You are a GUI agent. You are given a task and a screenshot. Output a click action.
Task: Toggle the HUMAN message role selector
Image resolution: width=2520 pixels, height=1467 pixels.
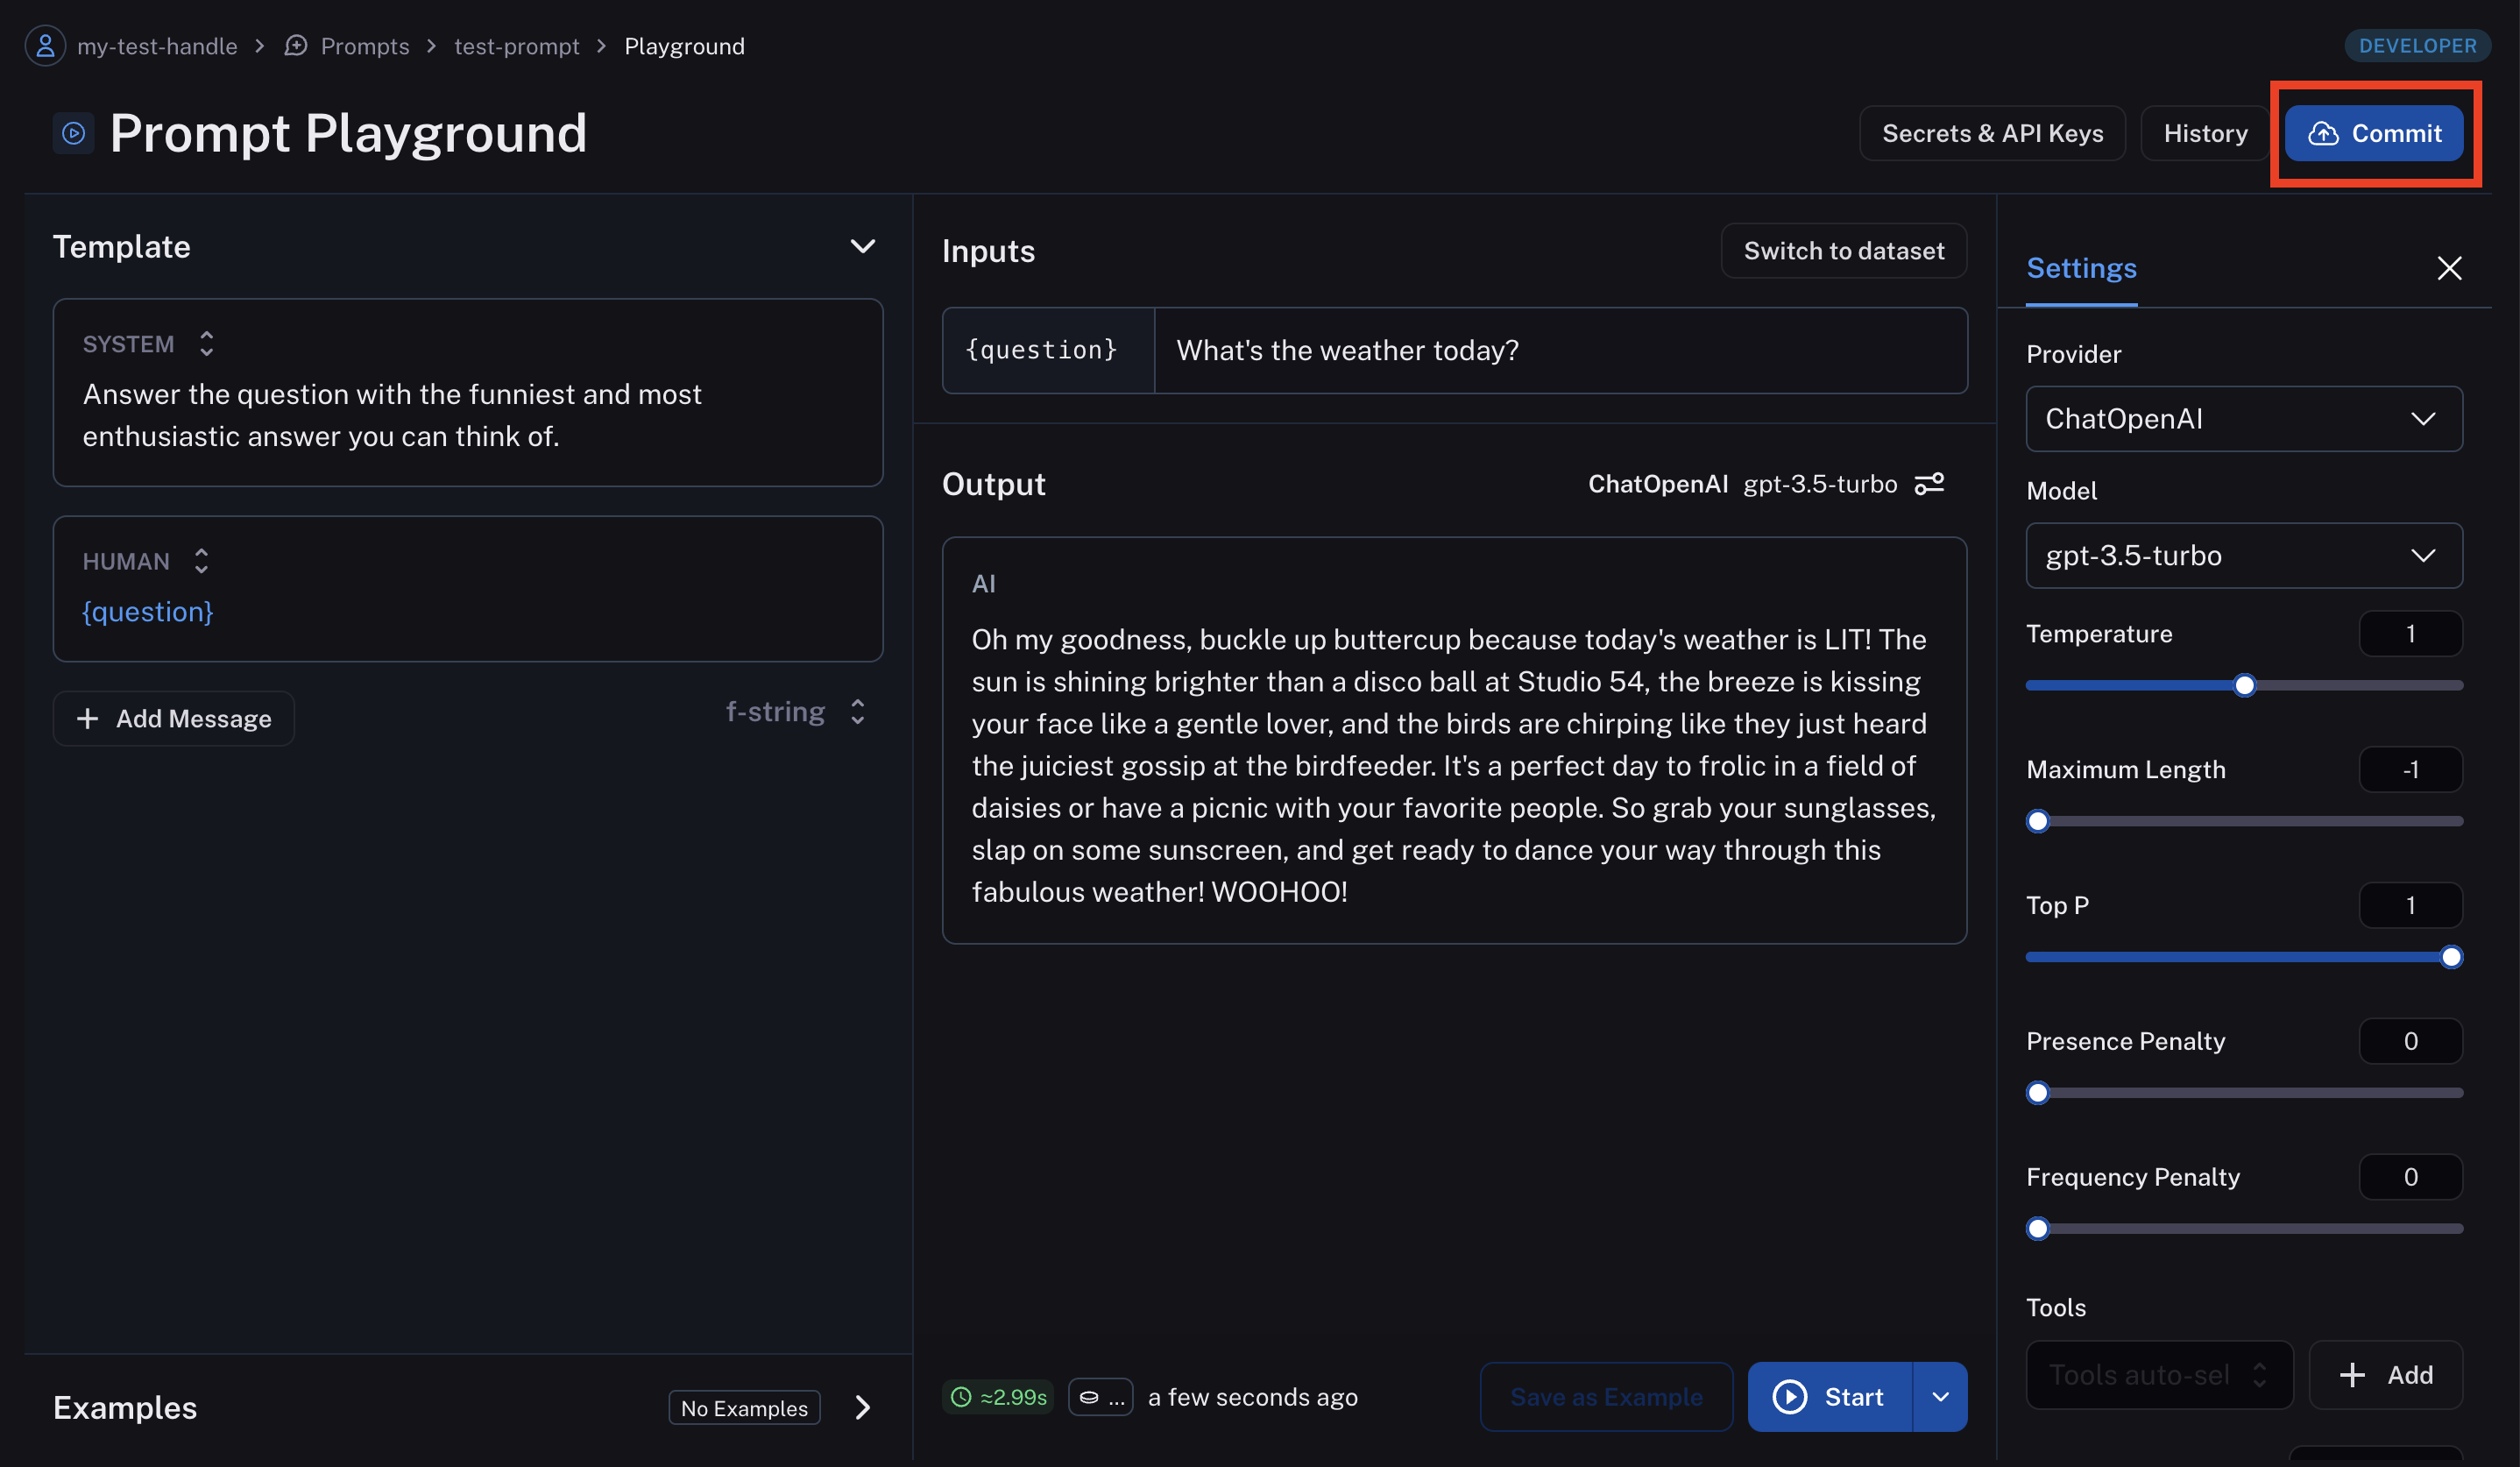tap(201, 561)
